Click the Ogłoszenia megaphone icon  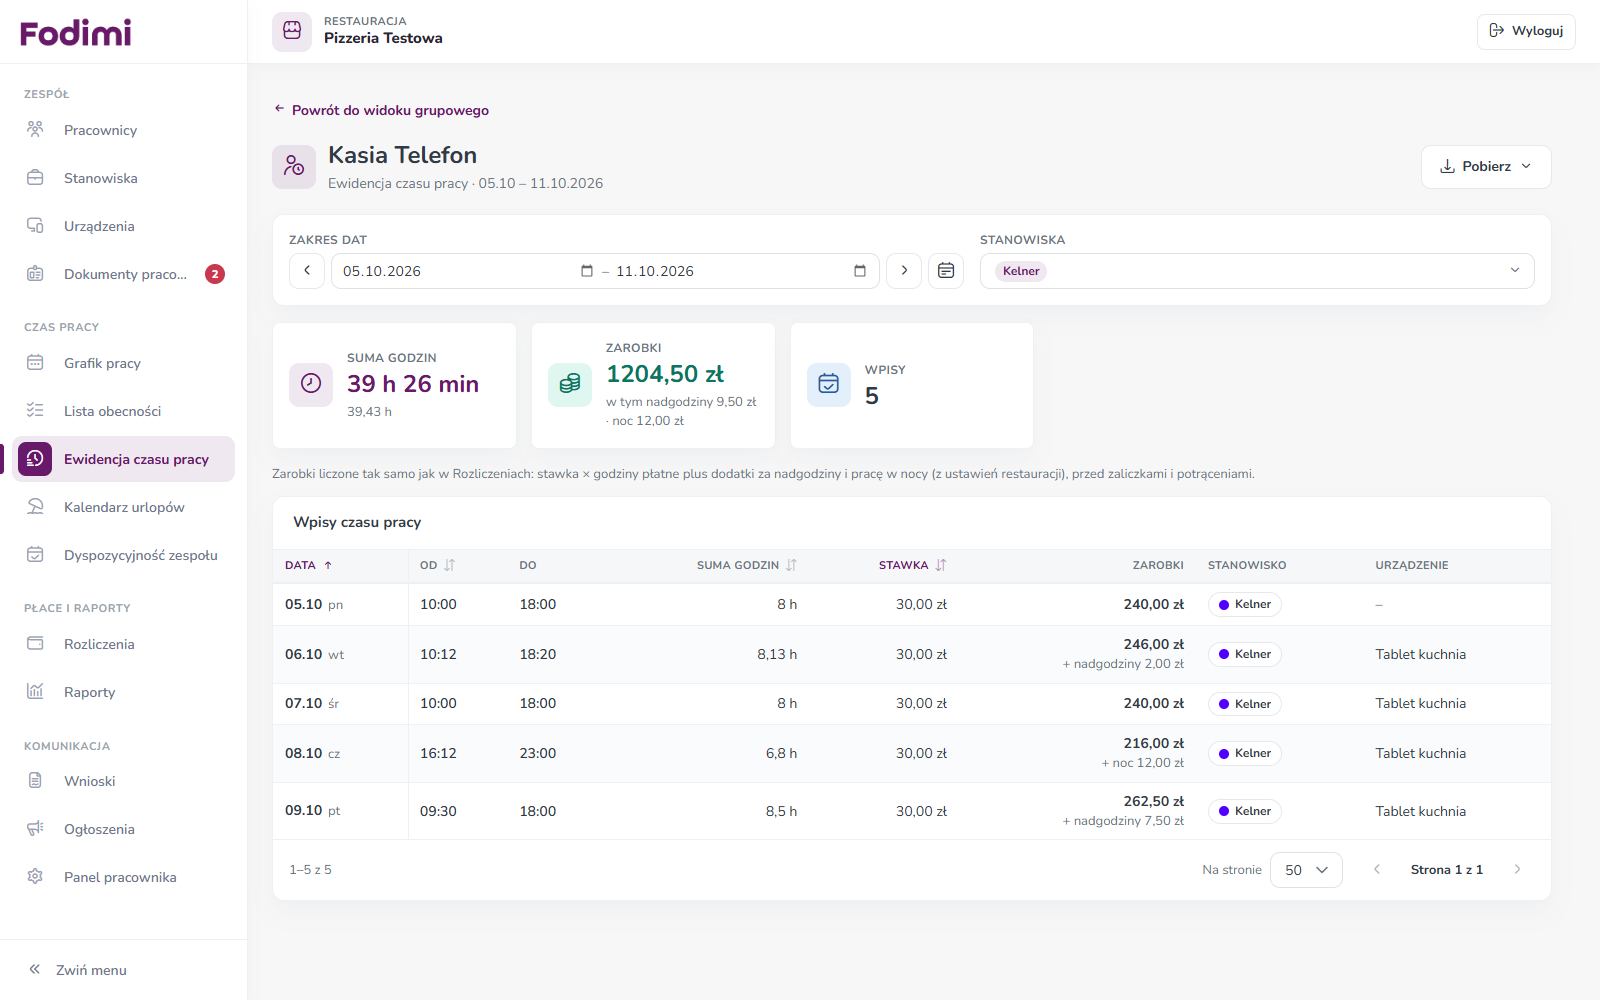35,829
